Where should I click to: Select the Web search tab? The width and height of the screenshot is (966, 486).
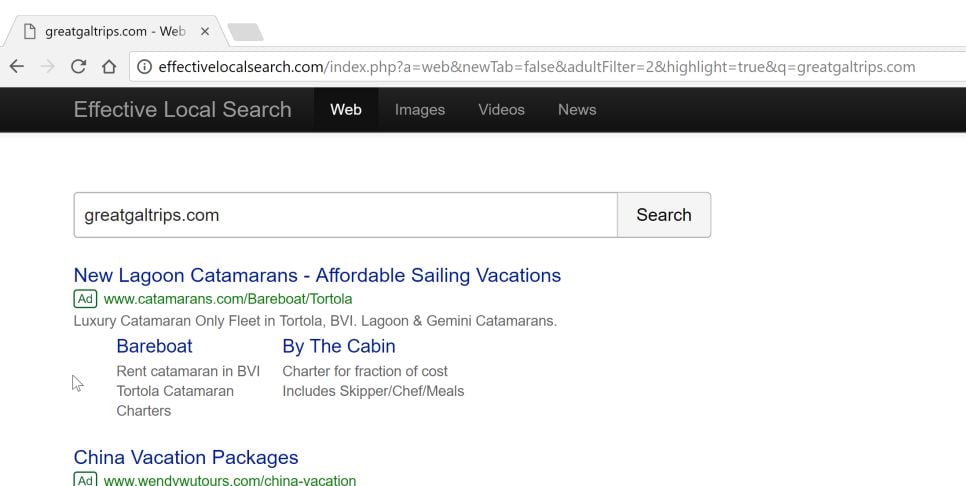click(346, 110)
